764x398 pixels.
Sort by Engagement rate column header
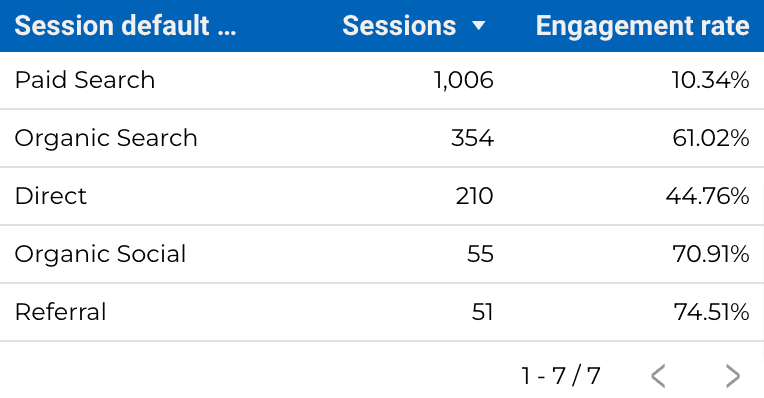[642, 26]
